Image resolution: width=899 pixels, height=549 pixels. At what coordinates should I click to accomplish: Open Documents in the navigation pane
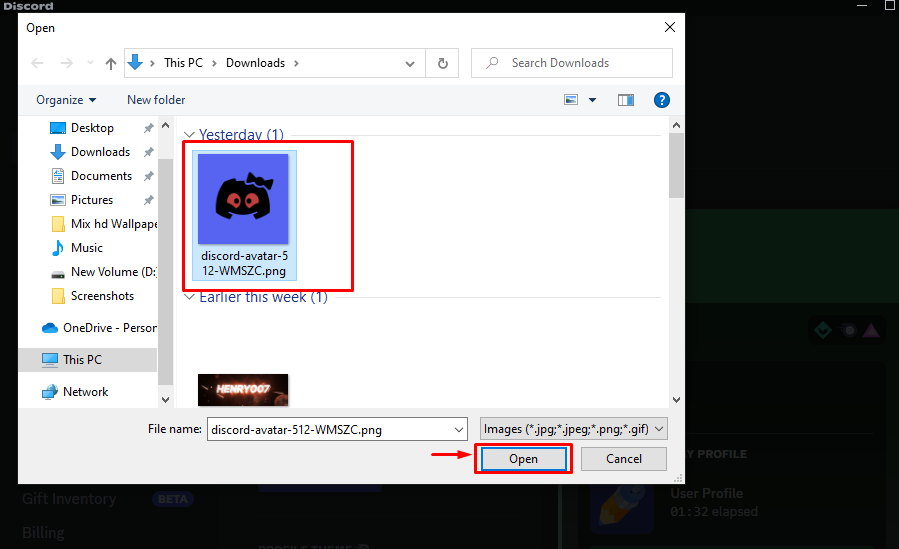pyautogui.click(x=101, y=176)
